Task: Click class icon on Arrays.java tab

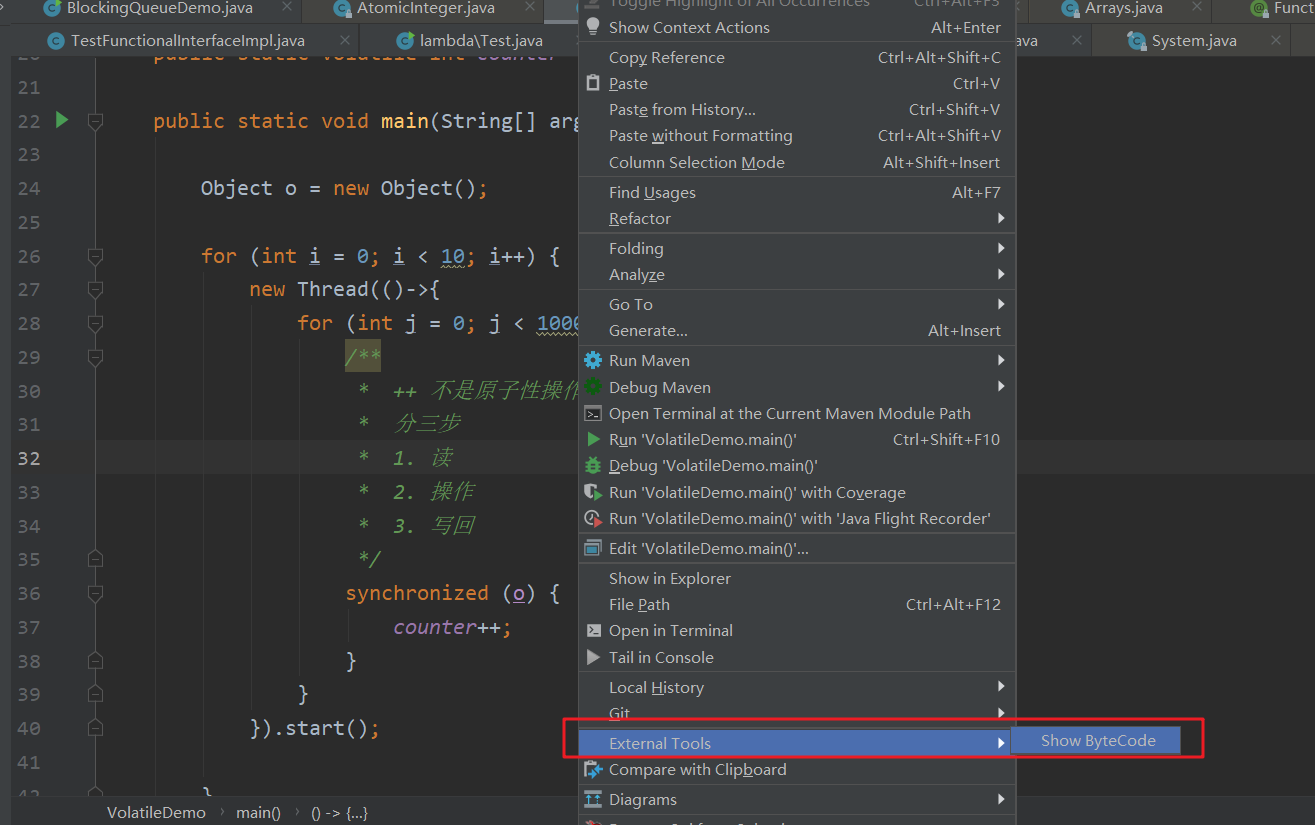Action: [x=1071, y=9]
